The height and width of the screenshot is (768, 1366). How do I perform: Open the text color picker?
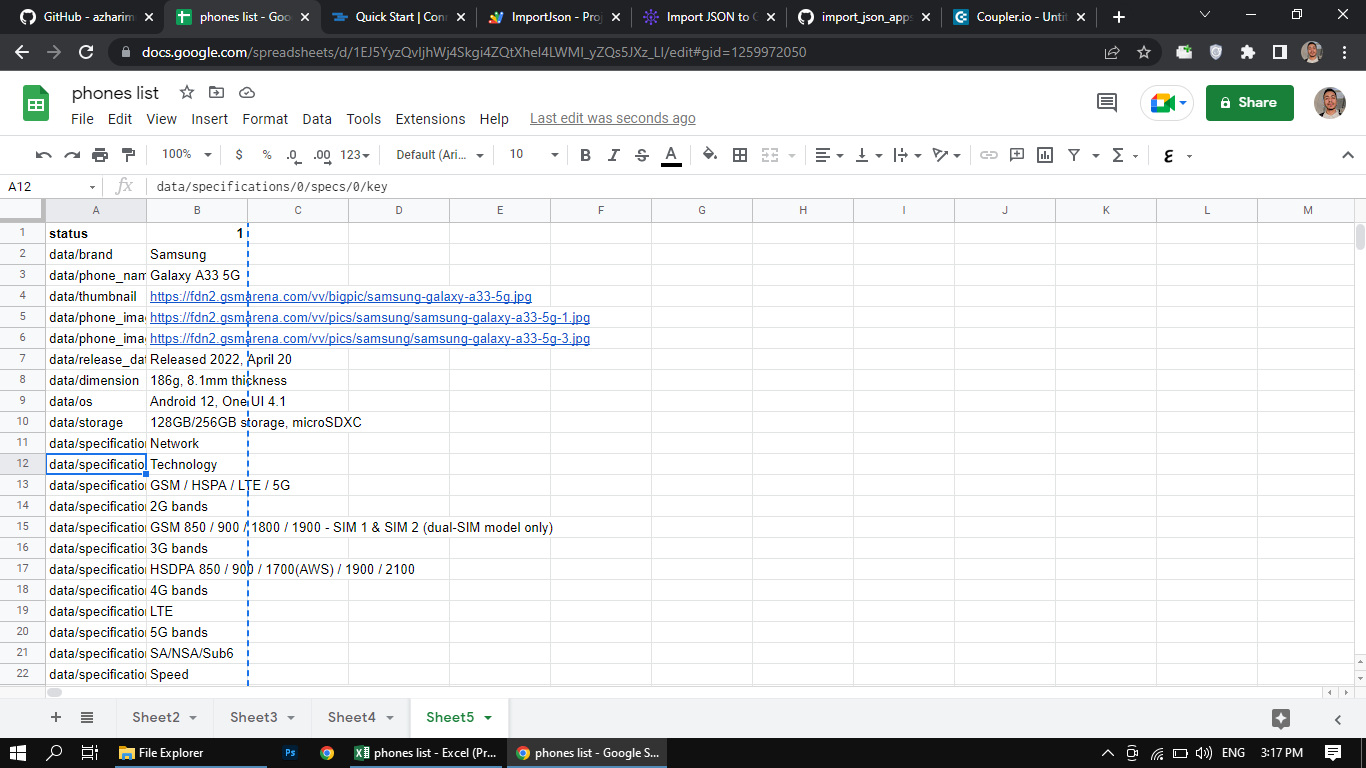[670, 155]
